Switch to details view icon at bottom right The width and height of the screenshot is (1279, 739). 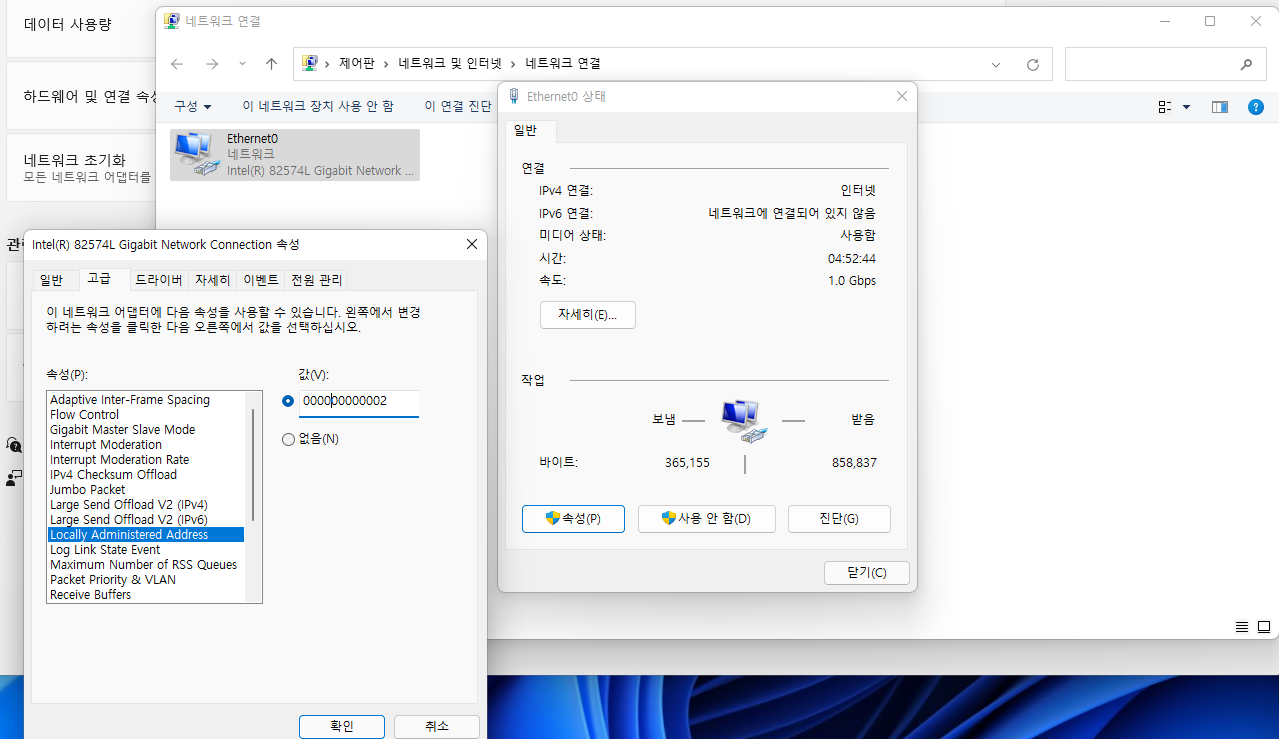coord(1242,627)
